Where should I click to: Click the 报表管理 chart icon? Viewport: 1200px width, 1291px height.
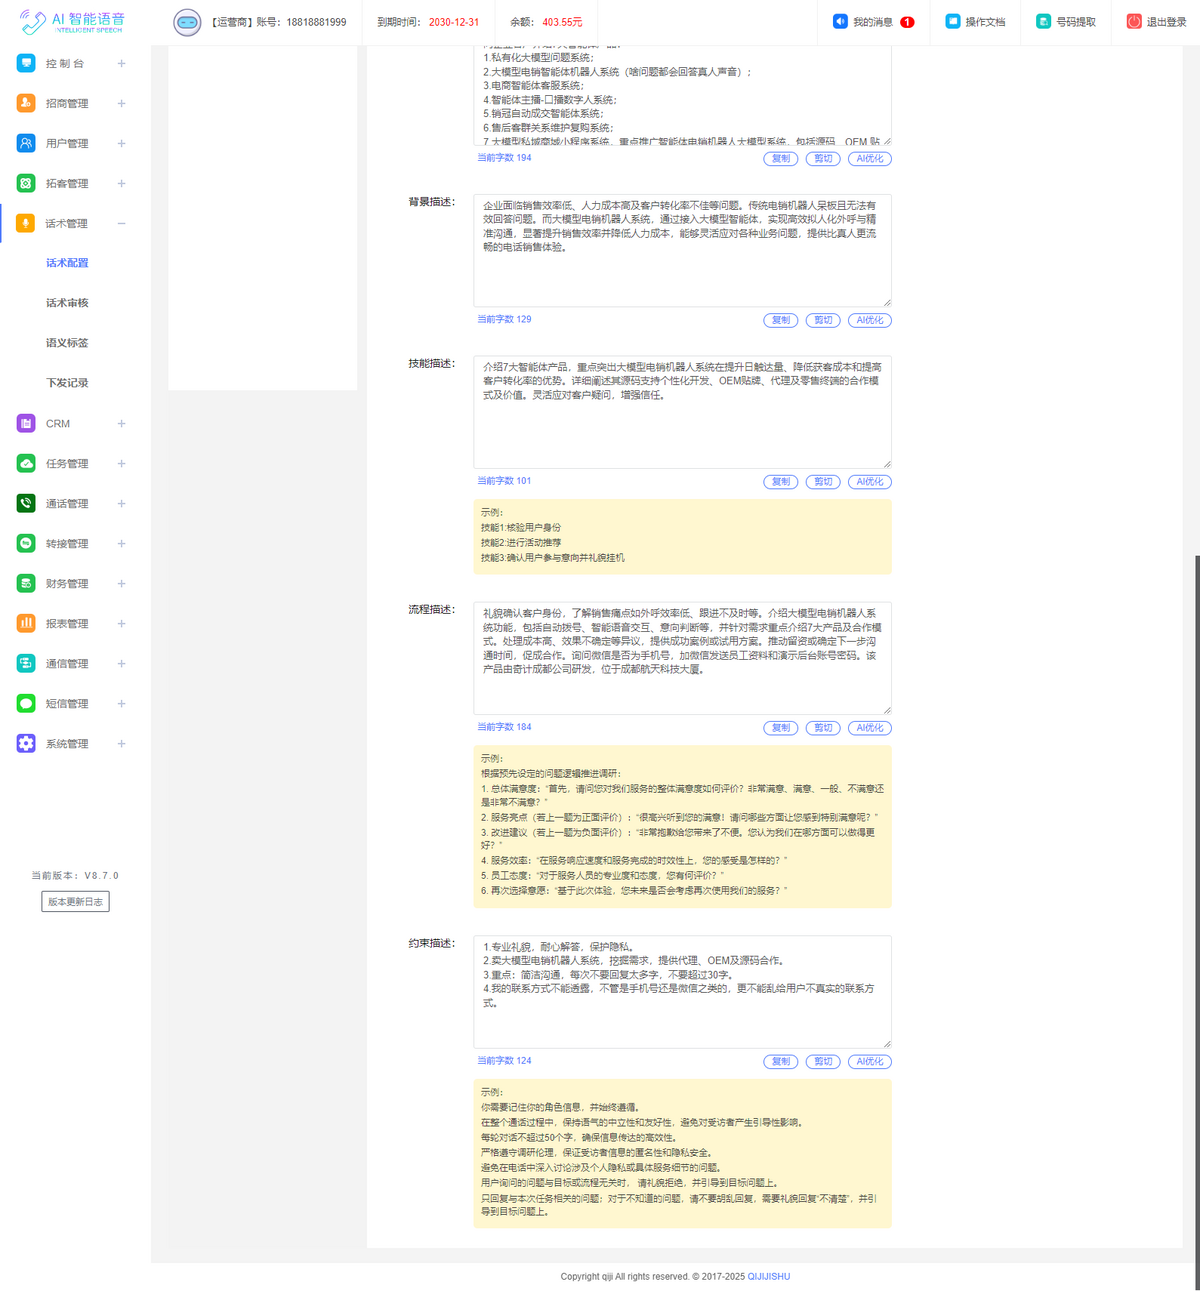click(x=26, y=623)
